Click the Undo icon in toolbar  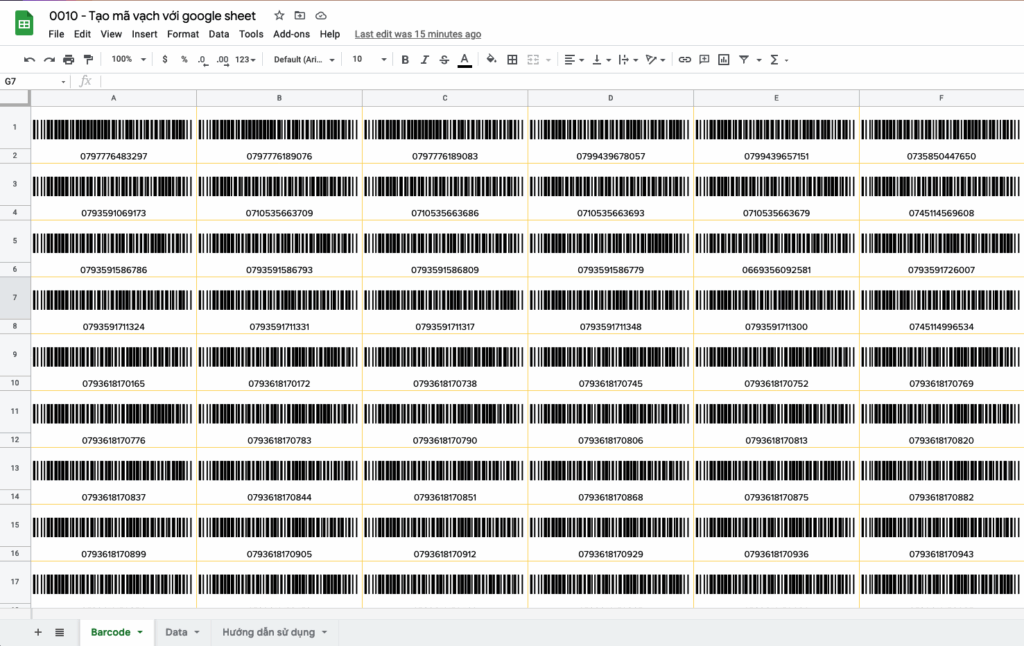[x=29, y=60]
